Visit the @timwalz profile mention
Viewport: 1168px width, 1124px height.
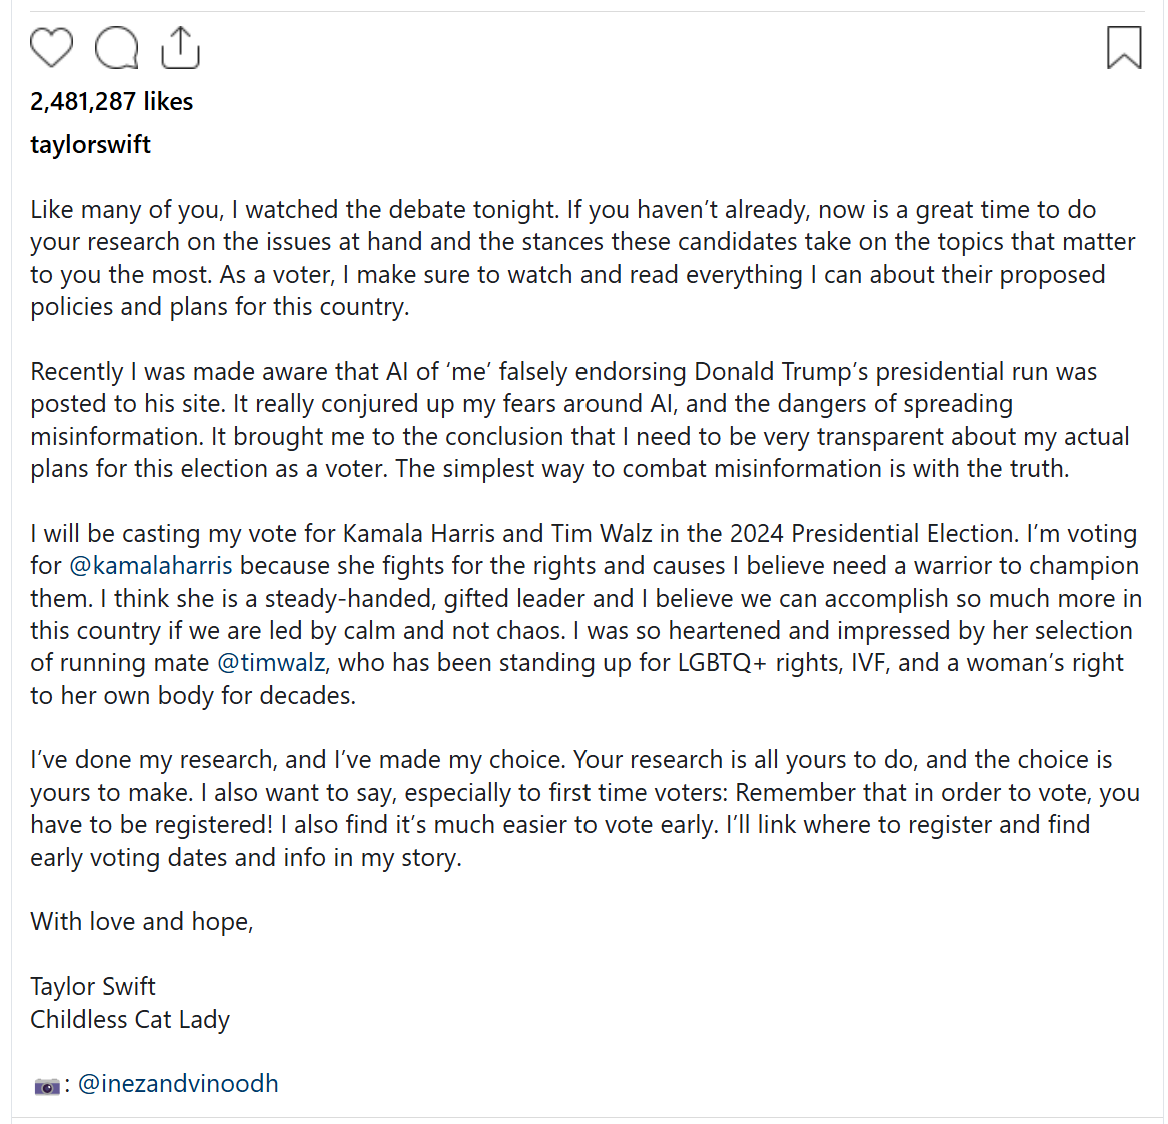tap(270, 663)
